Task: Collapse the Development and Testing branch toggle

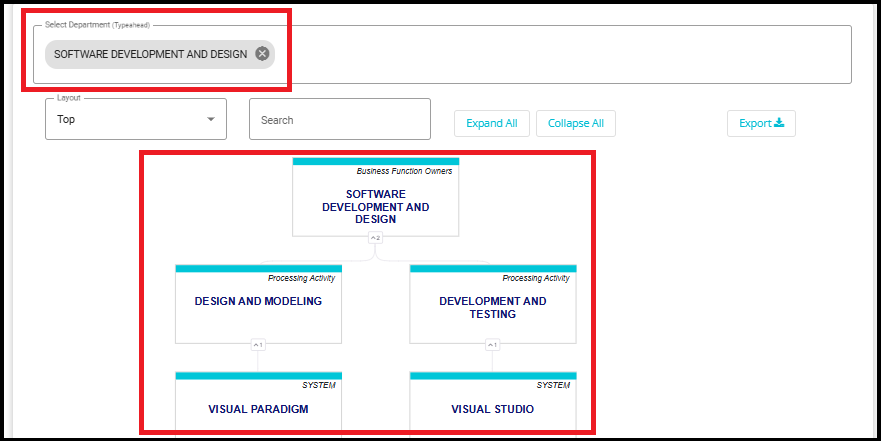Action: [x=492, y=345]
